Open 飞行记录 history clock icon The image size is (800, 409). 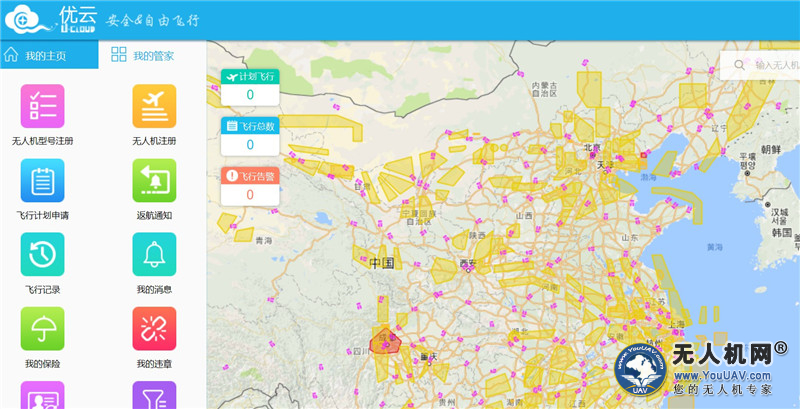click(x=42, y=254)
